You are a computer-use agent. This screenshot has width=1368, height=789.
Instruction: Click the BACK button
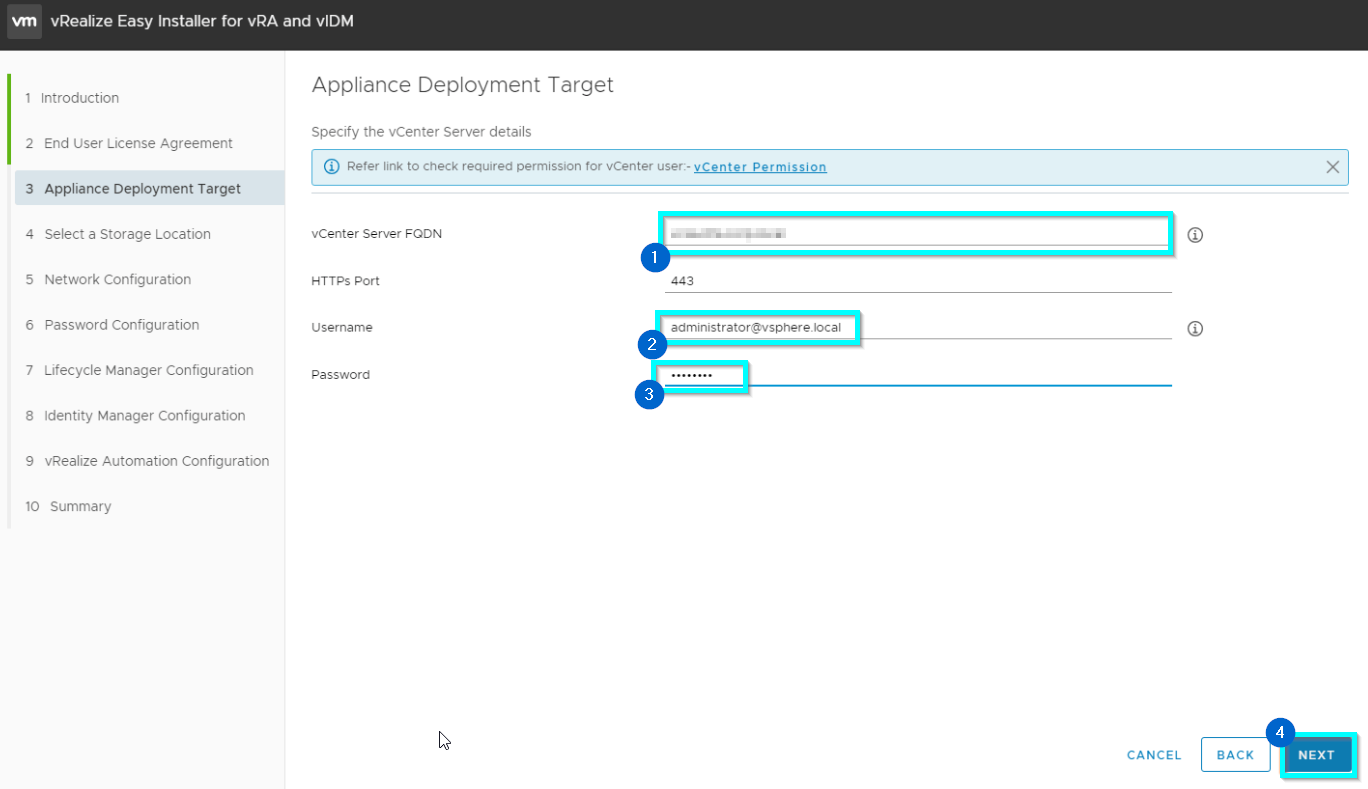[x=1235, y=755]
